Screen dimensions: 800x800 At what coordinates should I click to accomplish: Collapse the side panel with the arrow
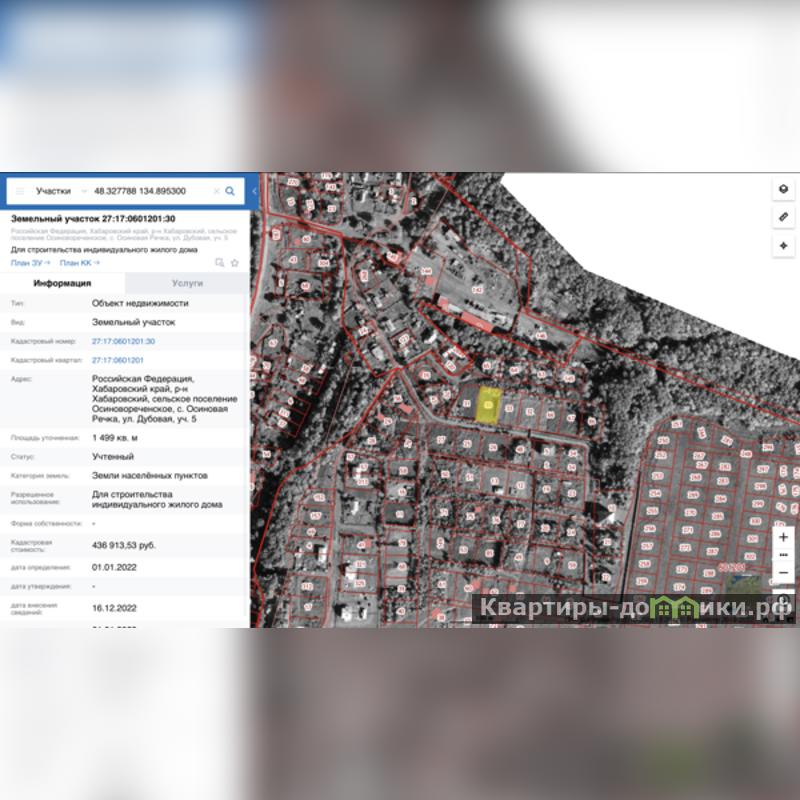pos(254,190)
